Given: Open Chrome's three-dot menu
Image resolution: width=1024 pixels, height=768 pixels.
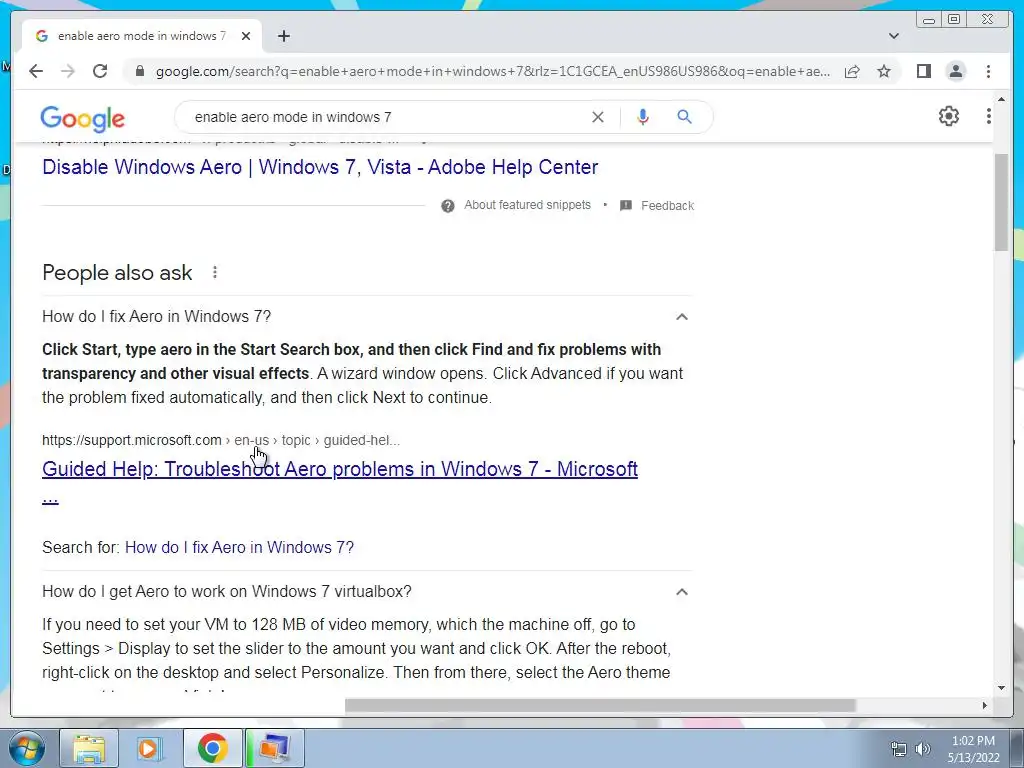Looking at the screenshot, I should pos(988,71).
